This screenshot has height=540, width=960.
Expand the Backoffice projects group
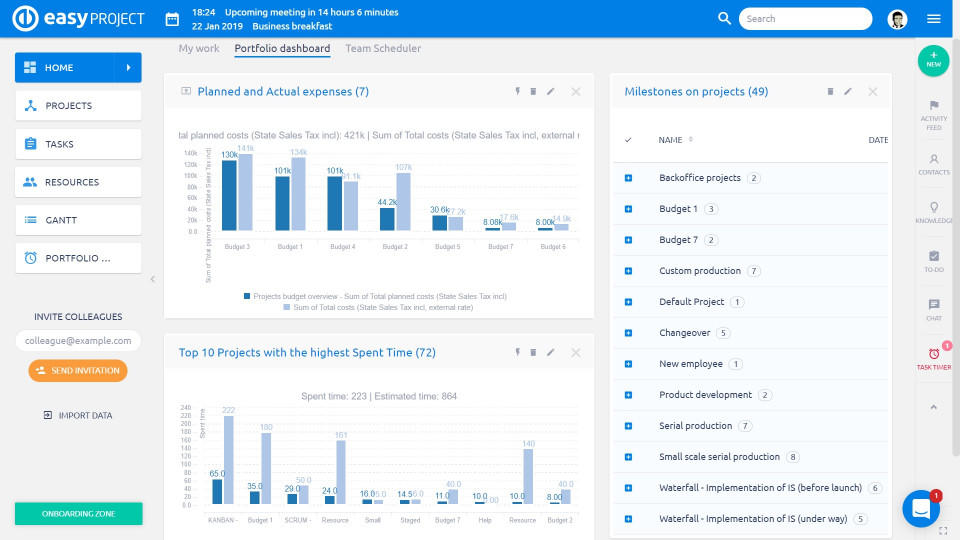628,178
